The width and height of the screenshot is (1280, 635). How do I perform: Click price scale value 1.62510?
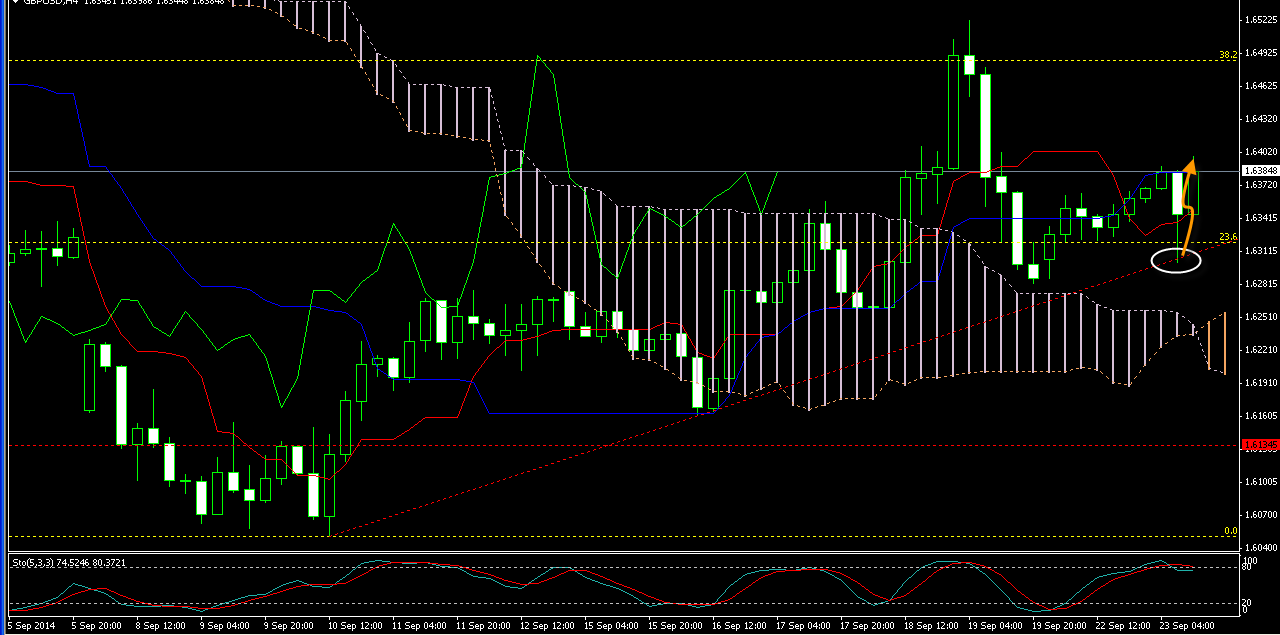(1261, 317)
